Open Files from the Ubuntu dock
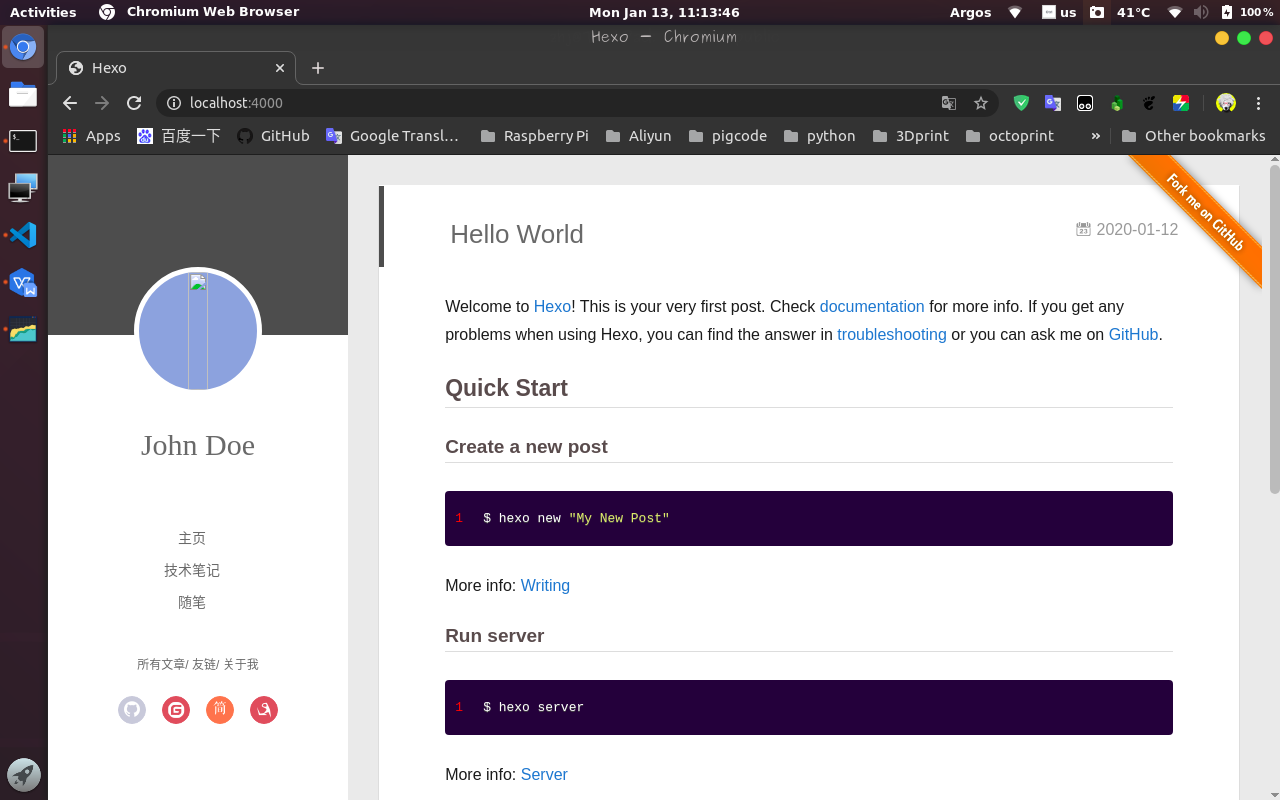 [23, 95]
